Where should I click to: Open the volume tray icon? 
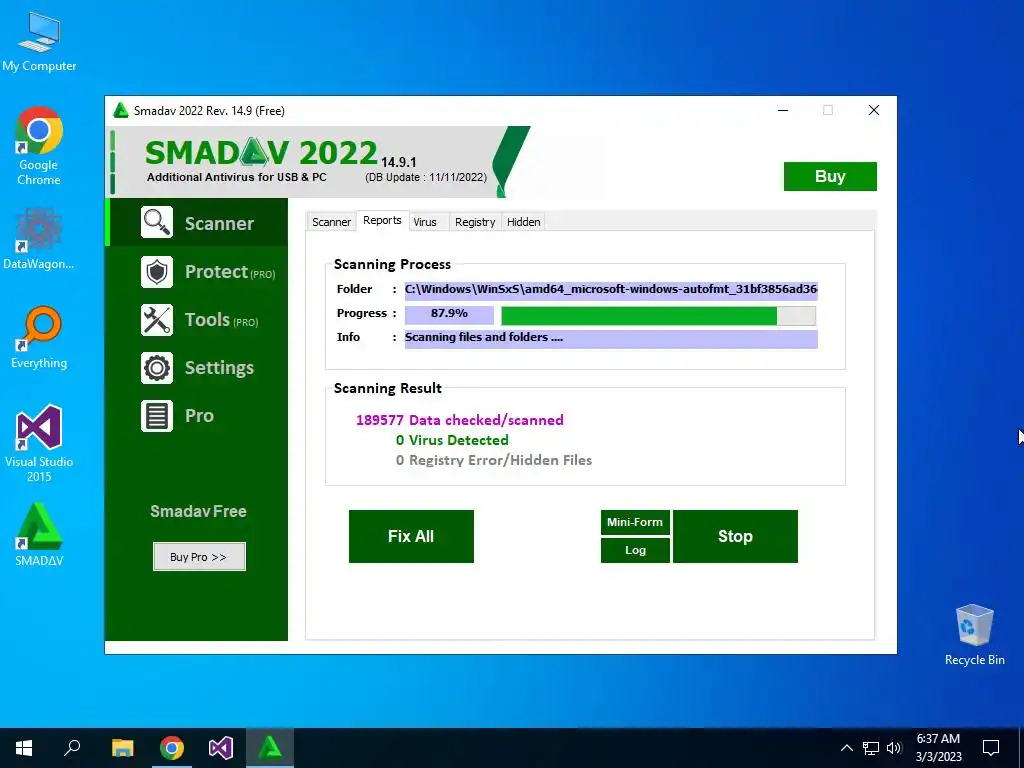click(x=894, y=748)
